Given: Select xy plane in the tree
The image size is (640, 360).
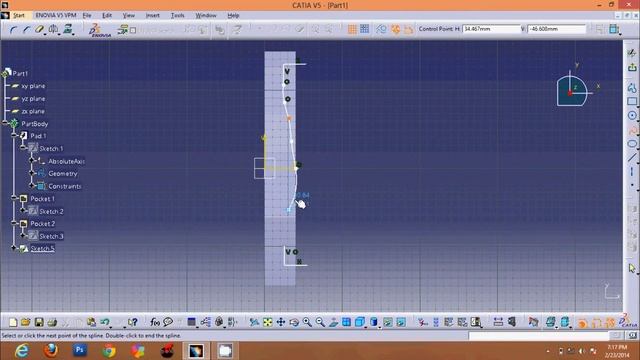Looking at the screenshot, I should (33, 86).
